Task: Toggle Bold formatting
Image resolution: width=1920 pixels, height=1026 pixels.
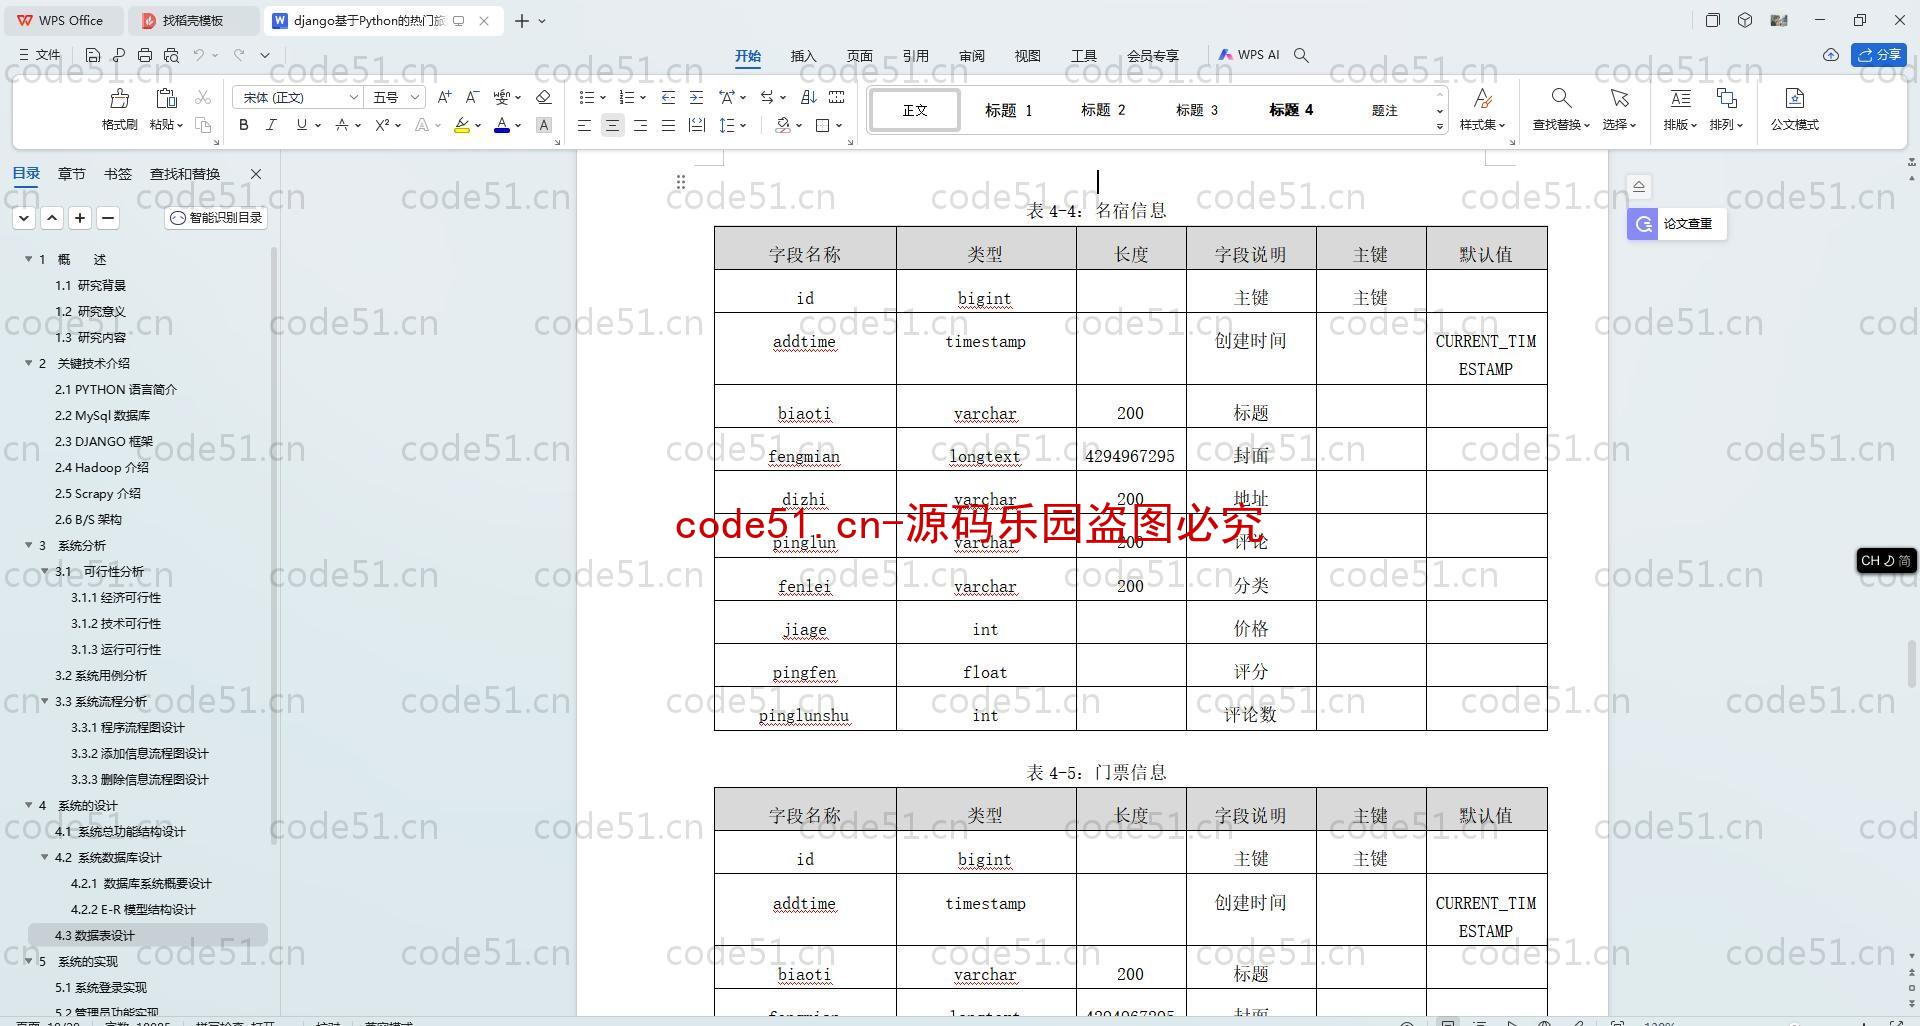Action: point(243,125)
